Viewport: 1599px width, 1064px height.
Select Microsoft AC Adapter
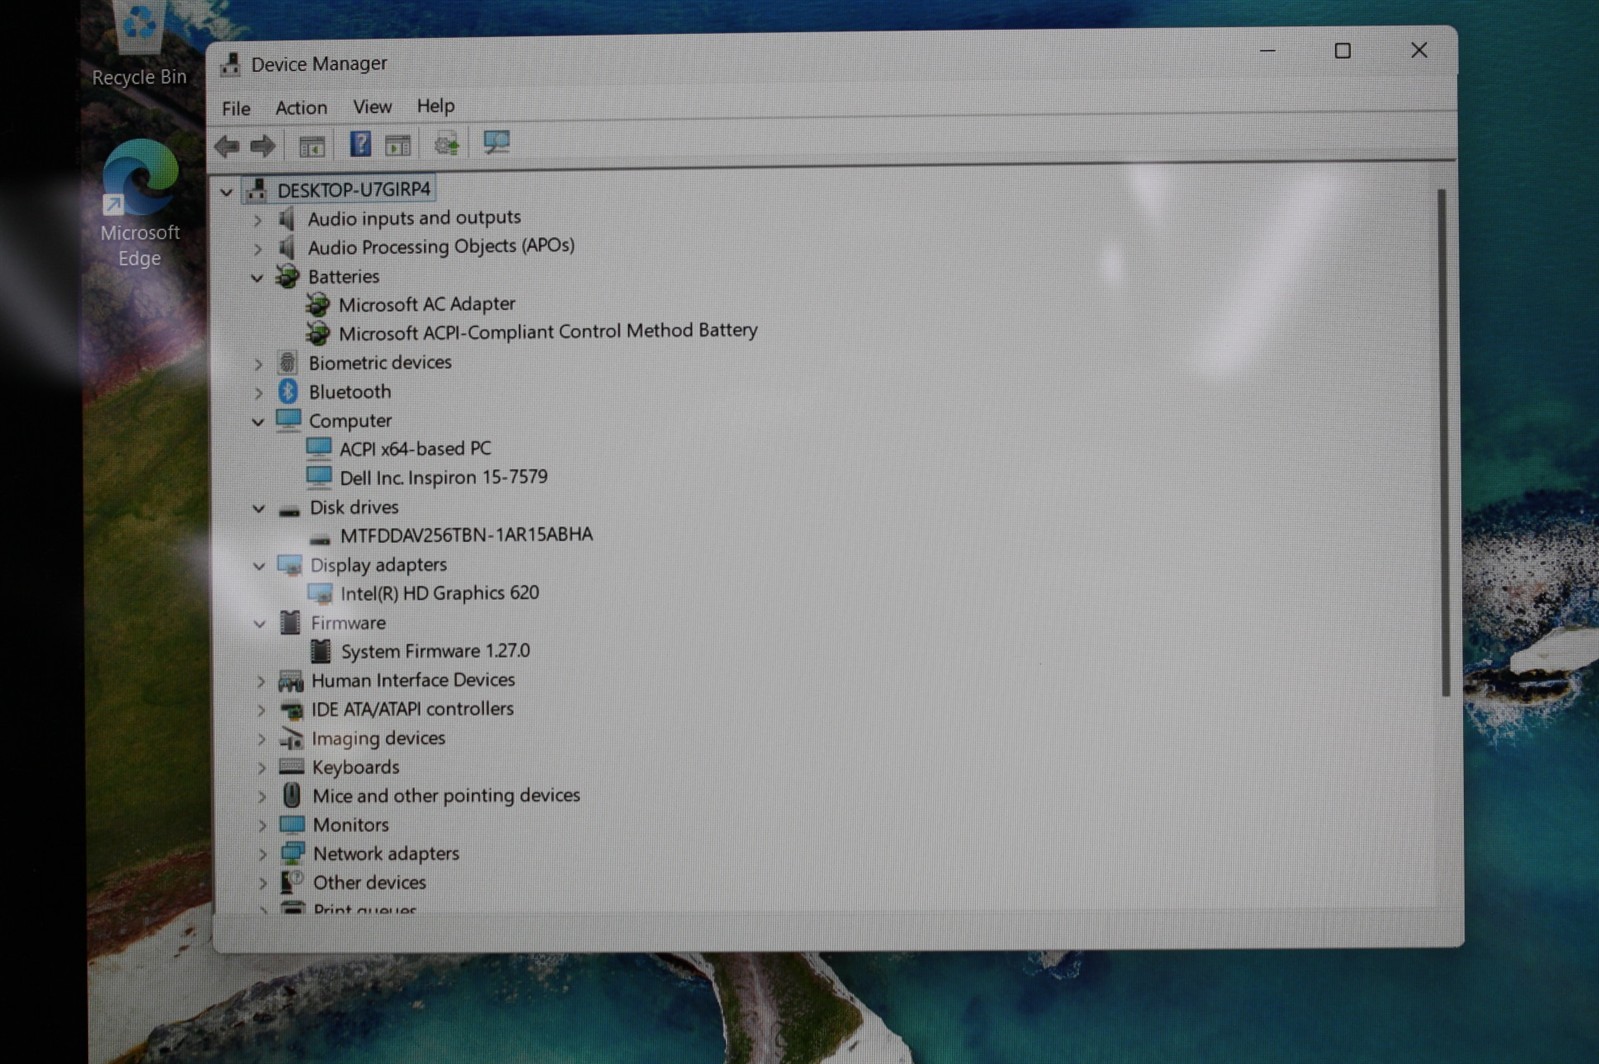(427, 304)
